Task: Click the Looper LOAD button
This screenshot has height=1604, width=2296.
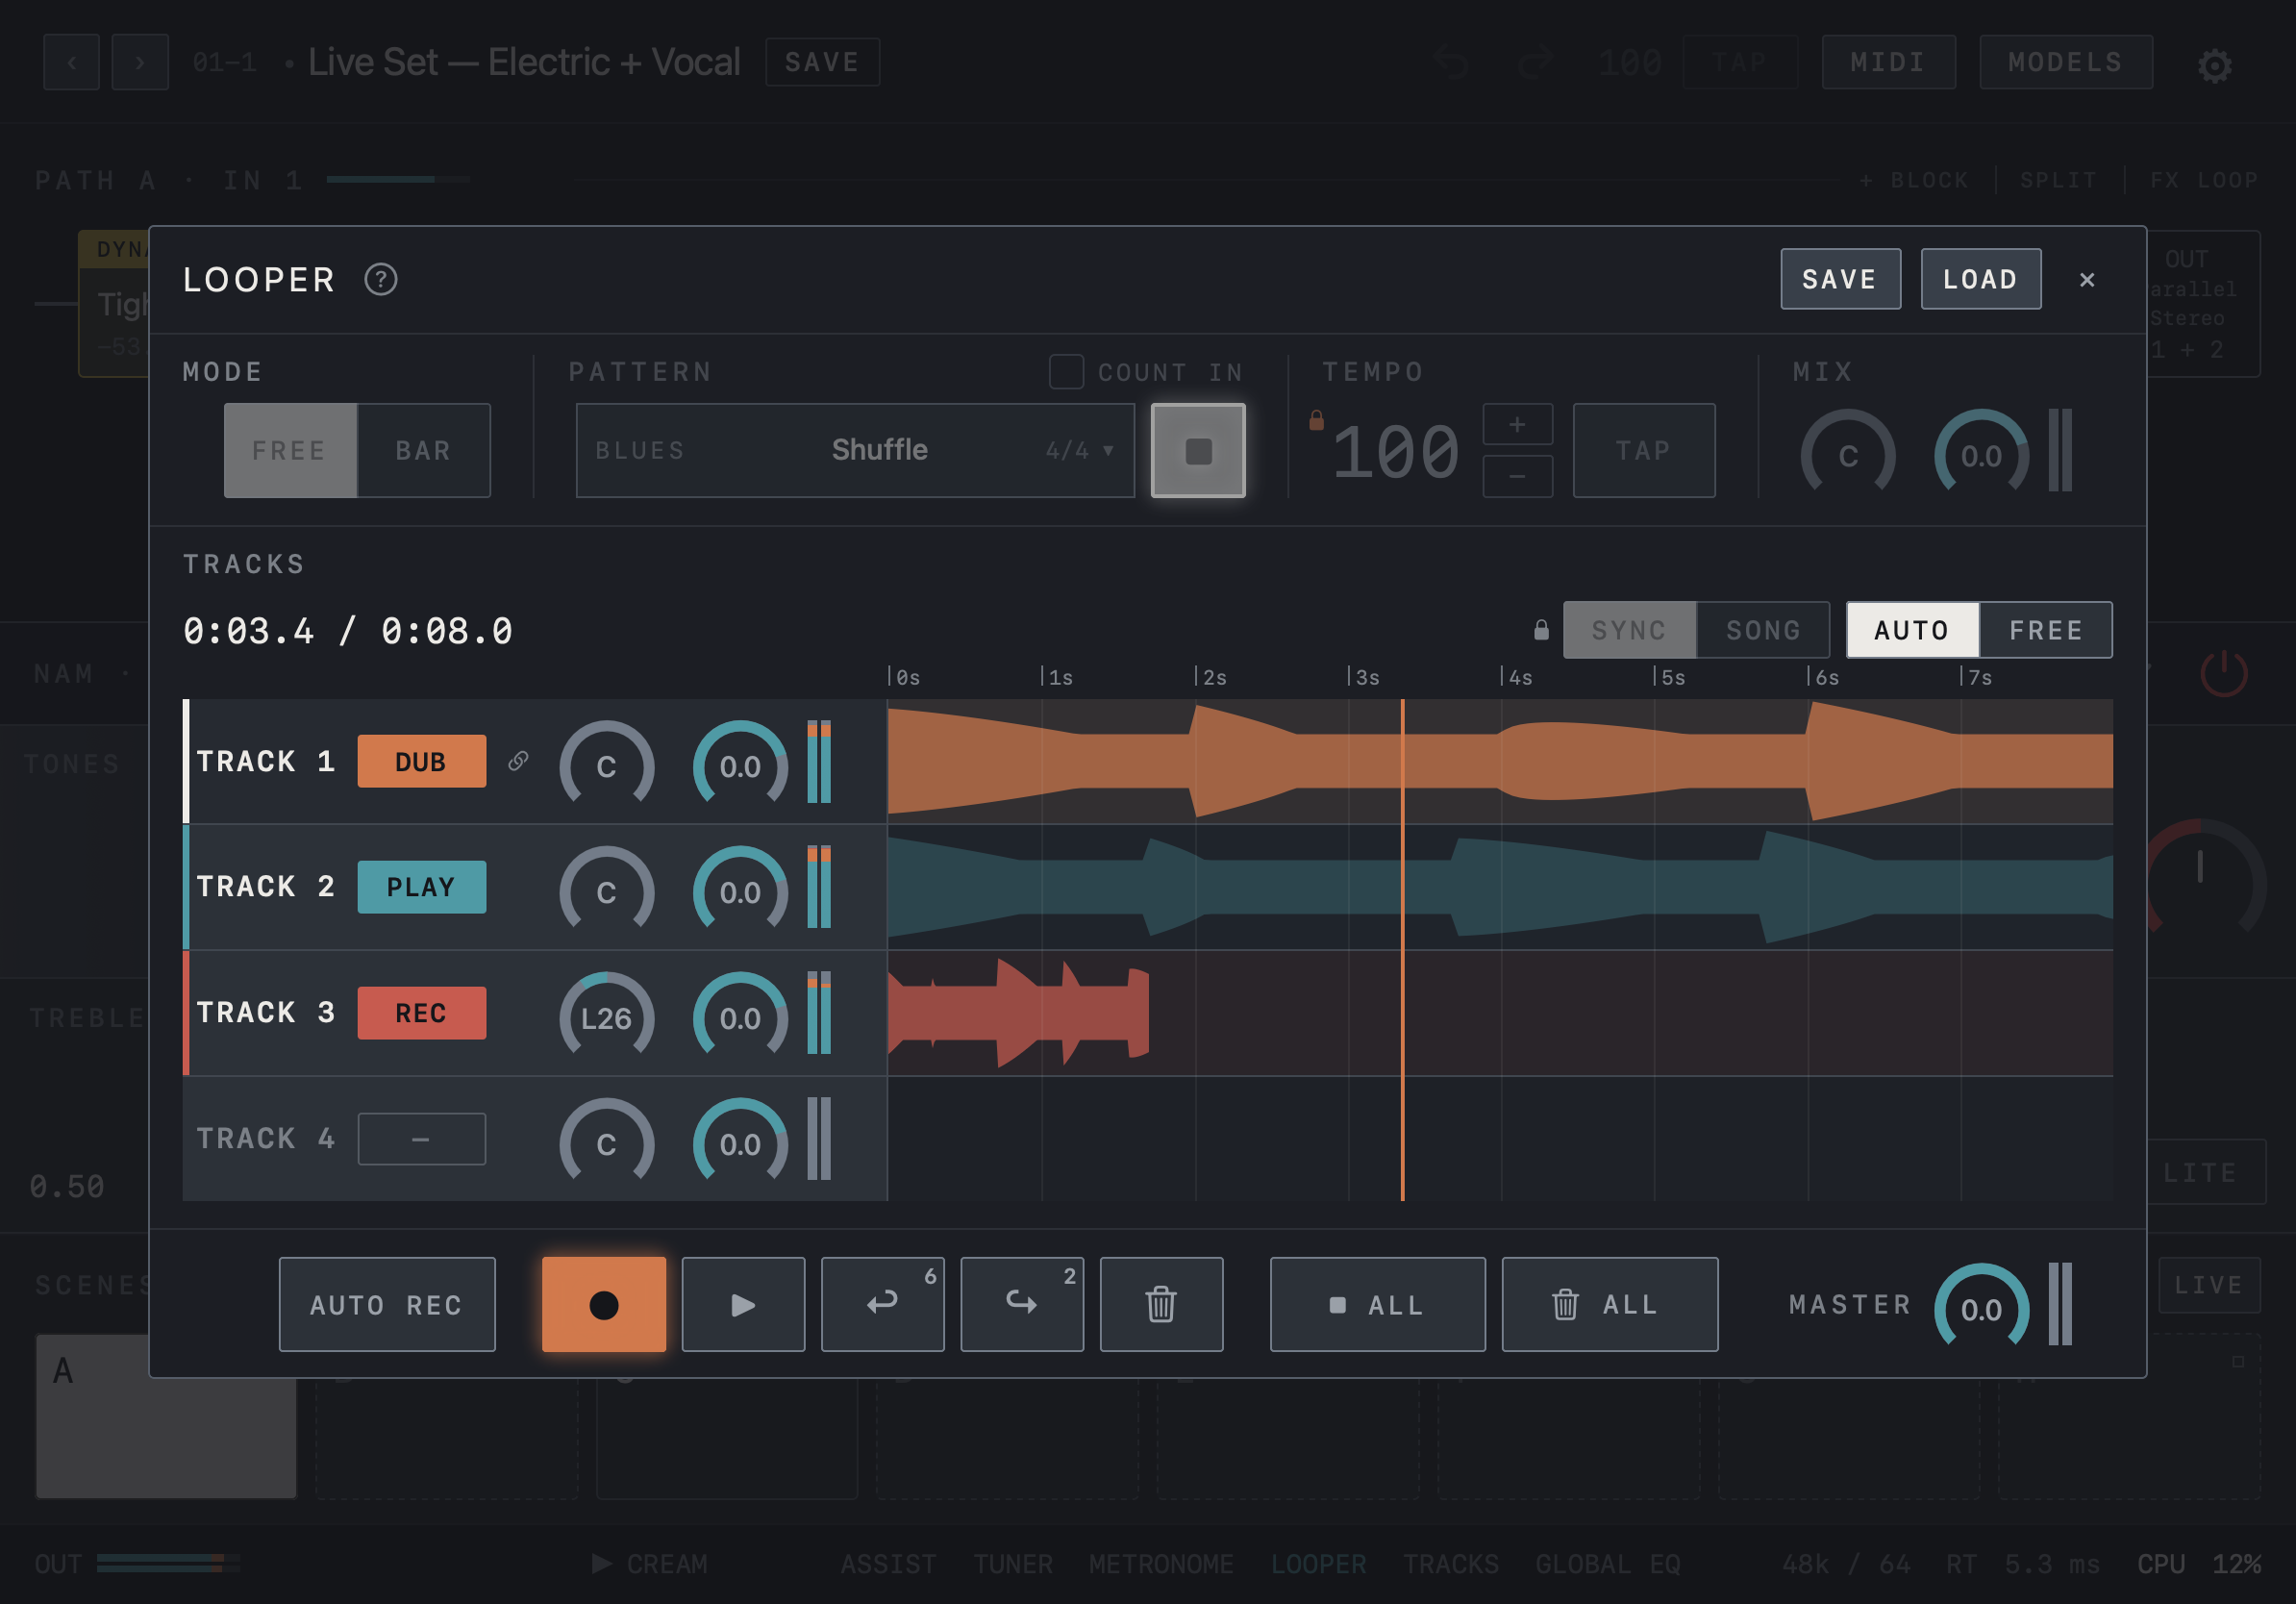Action: point(1980,279)
